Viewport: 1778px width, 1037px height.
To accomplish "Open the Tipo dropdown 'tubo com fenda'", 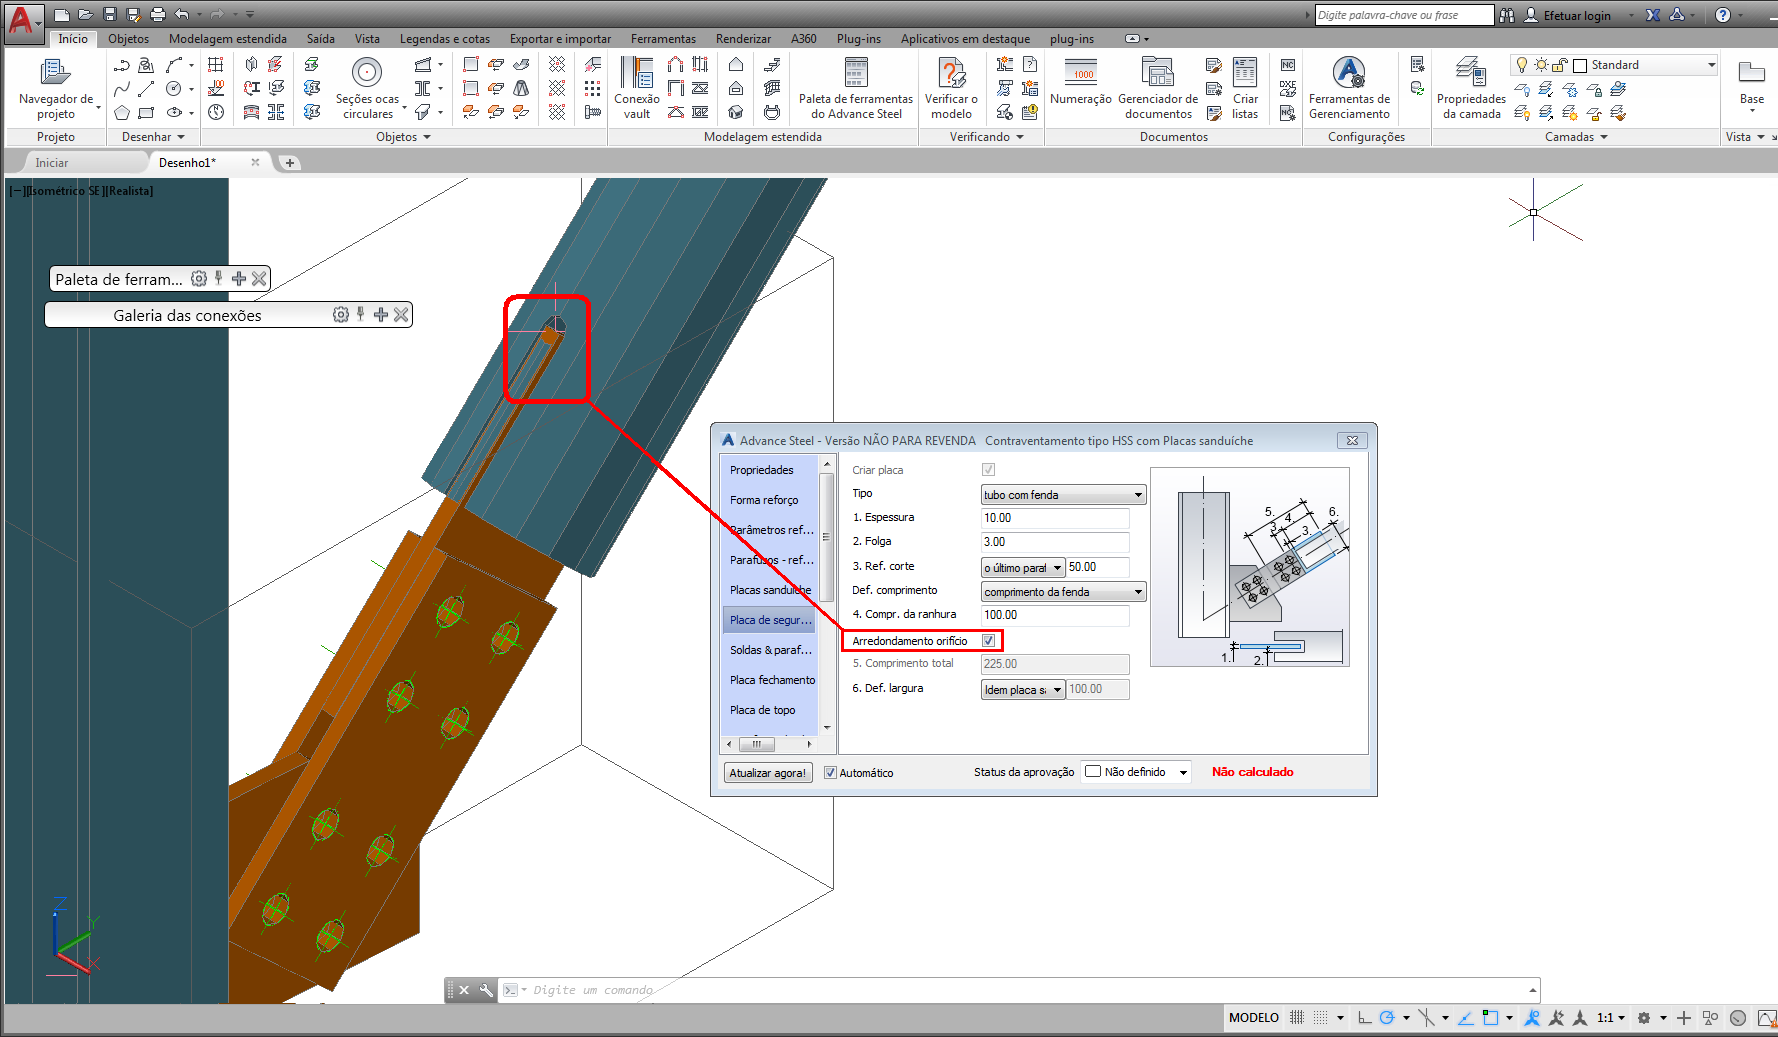I will pos(1063,495).
